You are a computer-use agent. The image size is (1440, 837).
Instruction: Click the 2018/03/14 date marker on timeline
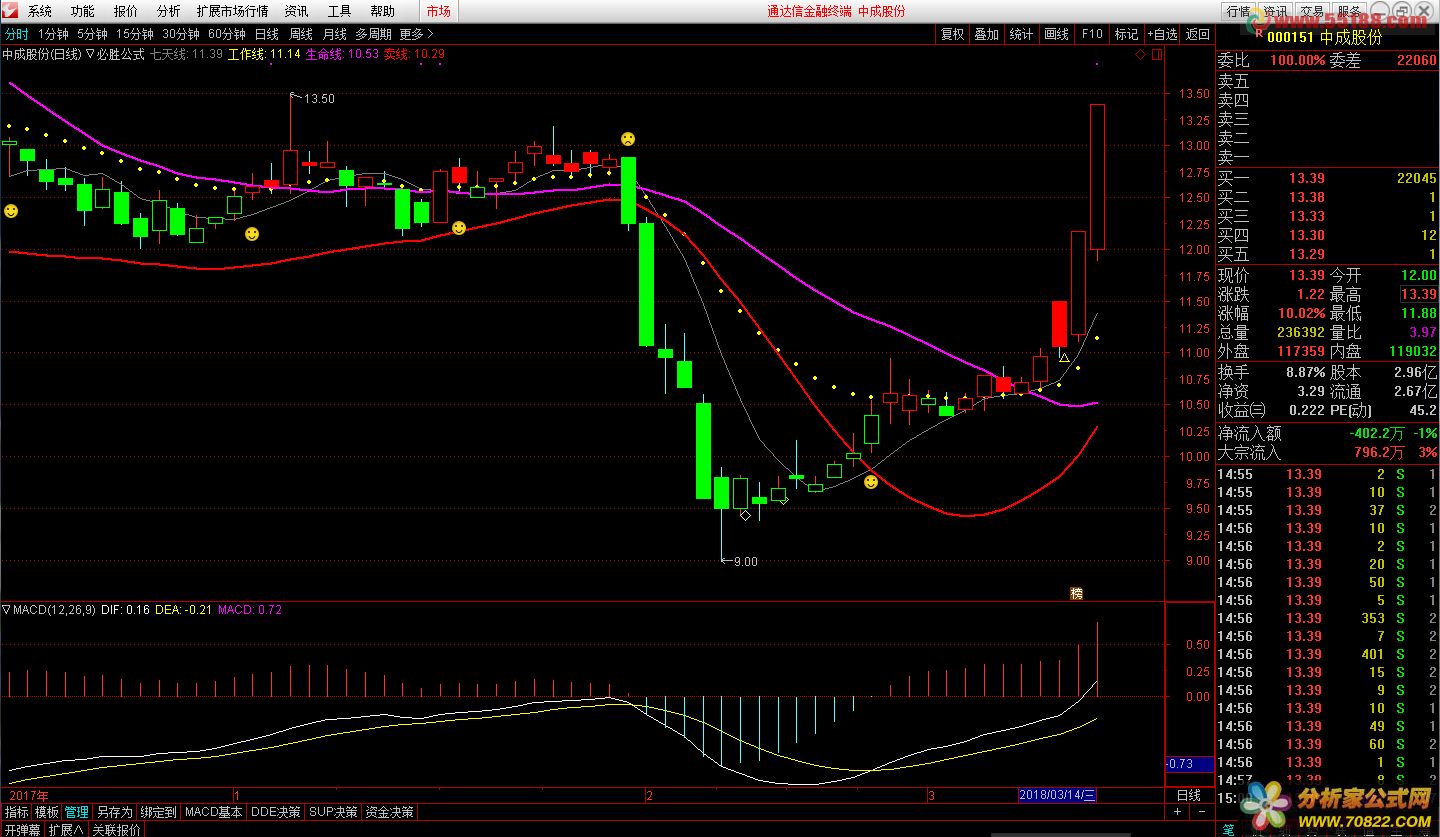pyautogui.click(x=1057, y=795)
